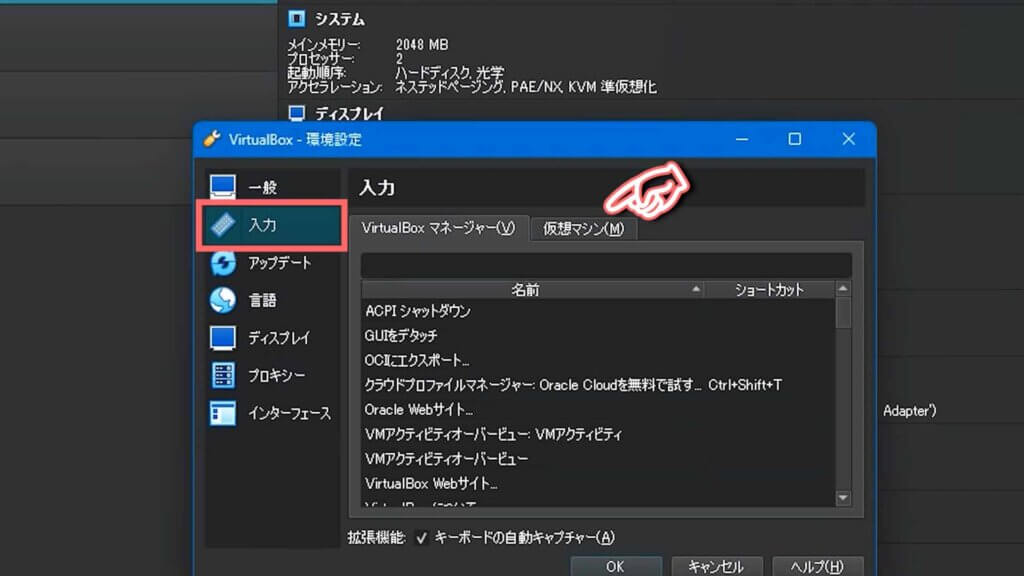Image resolution: width=1024 pixels, height=576 pixels.
Task: Click the shortcut list scroll-down arrow
Action: [843, 498]
